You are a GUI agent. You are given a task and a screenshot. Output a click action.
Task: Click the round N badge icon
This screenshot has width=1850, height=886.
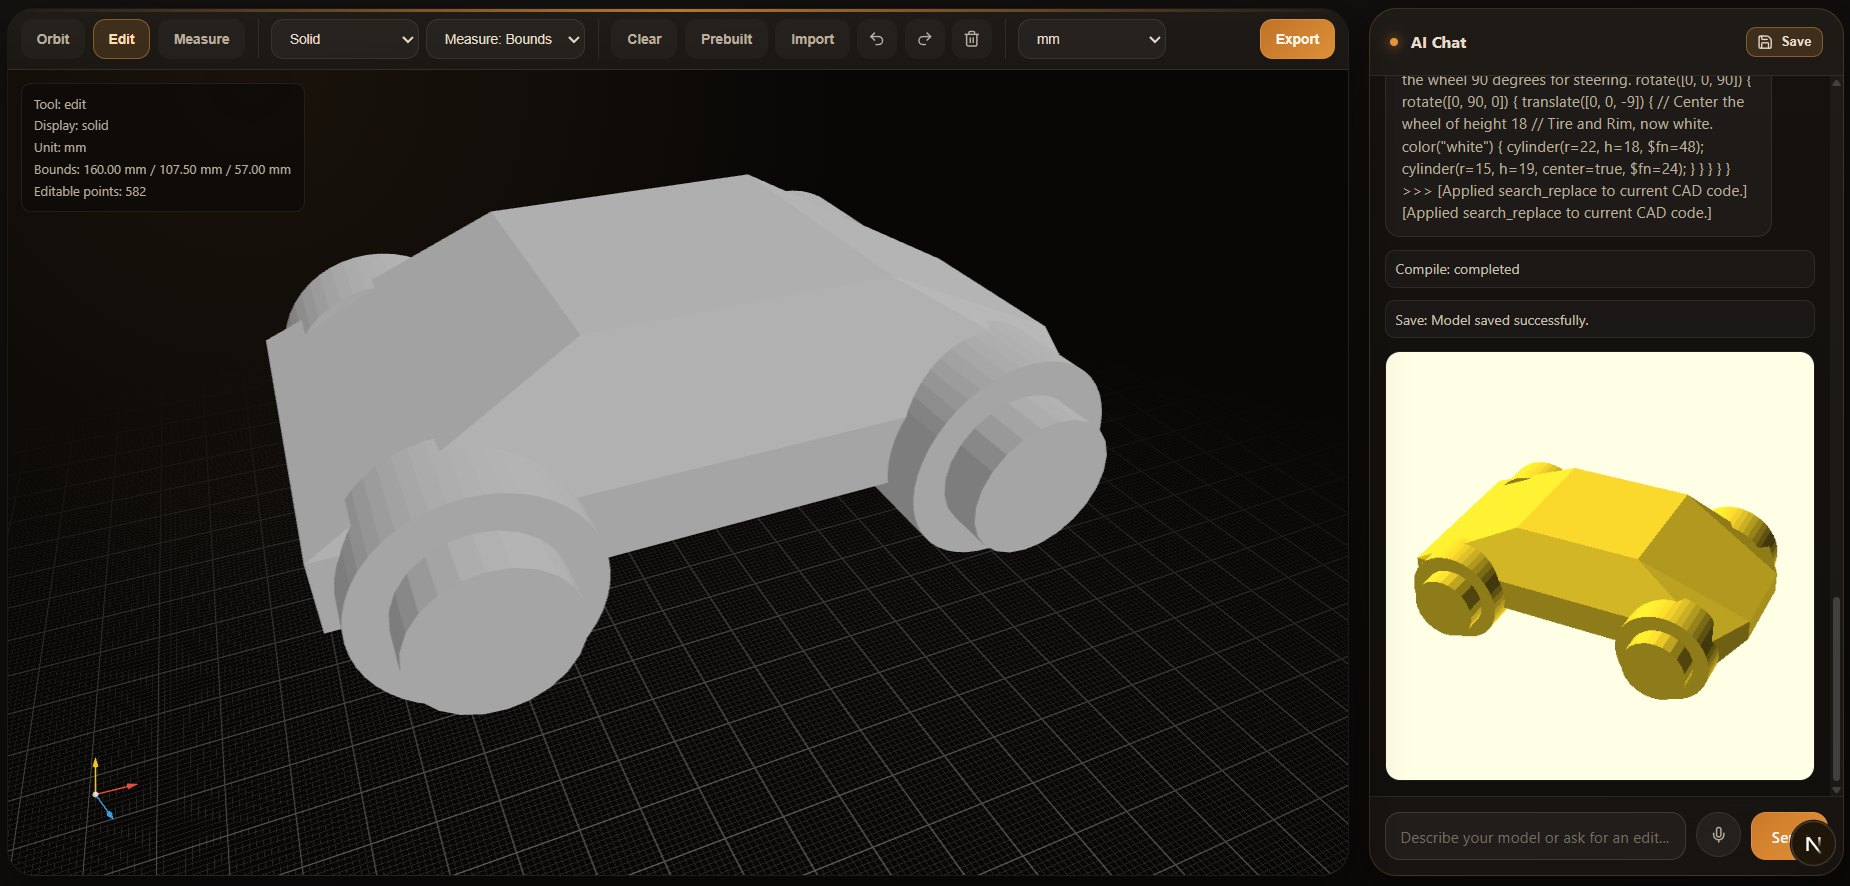point(1813,844)
